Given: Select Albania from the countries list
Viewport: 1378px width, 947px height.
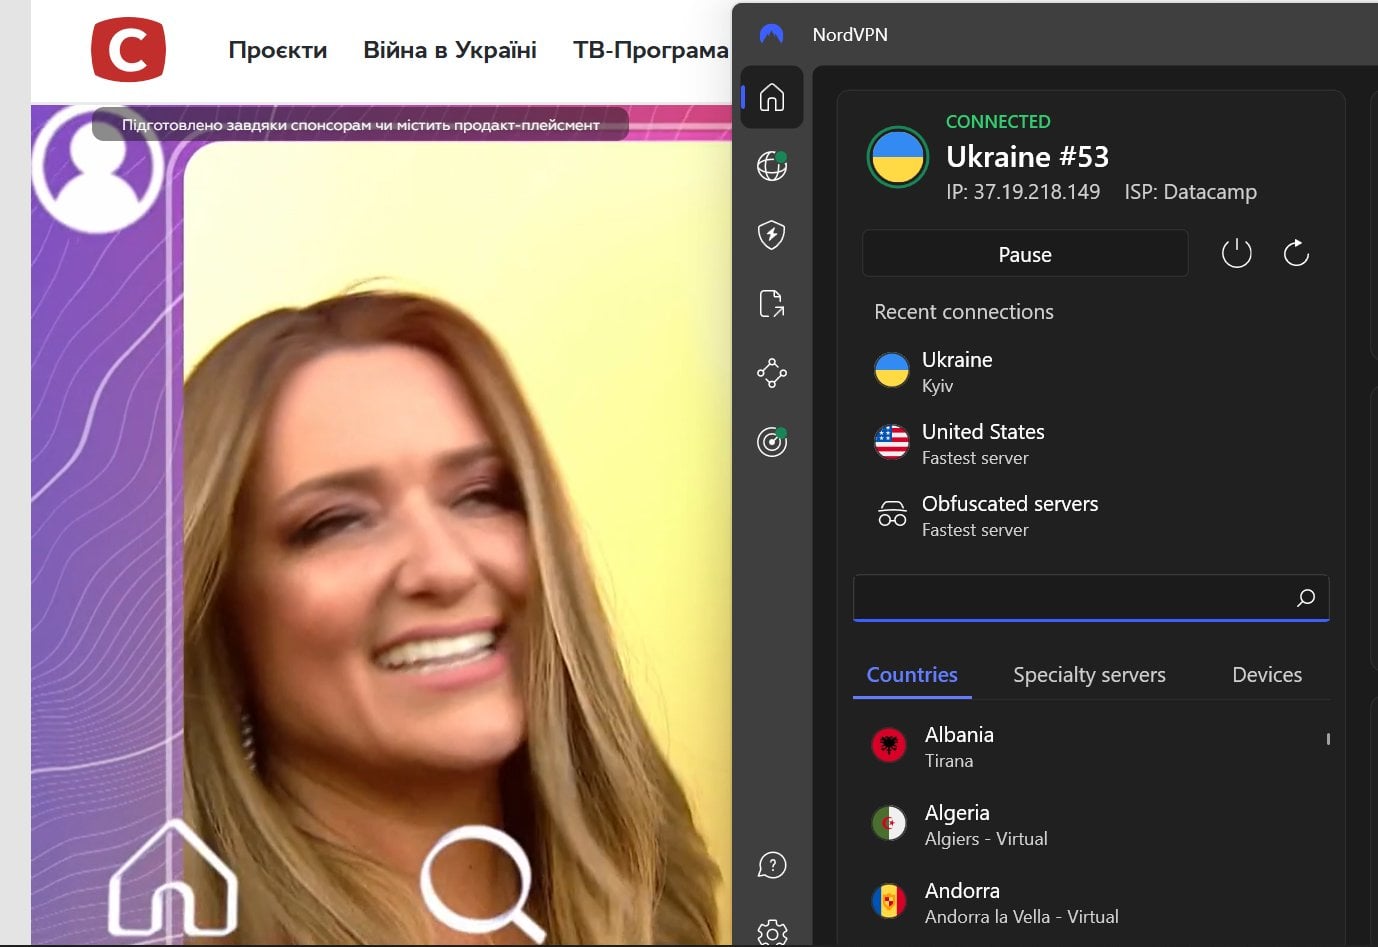Looking at the screenshot, I should point(958,746).
